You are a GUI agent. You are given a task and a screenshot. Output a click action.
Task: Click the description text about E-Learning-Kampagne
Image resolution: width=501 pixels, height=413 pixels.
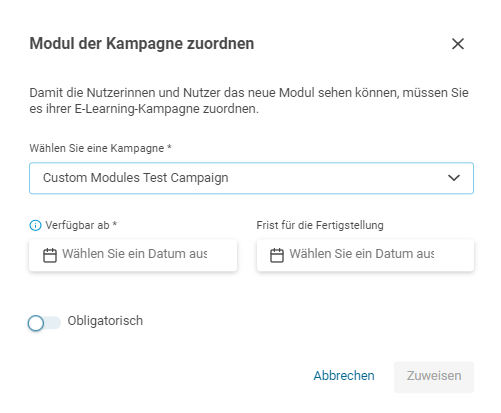249,101
